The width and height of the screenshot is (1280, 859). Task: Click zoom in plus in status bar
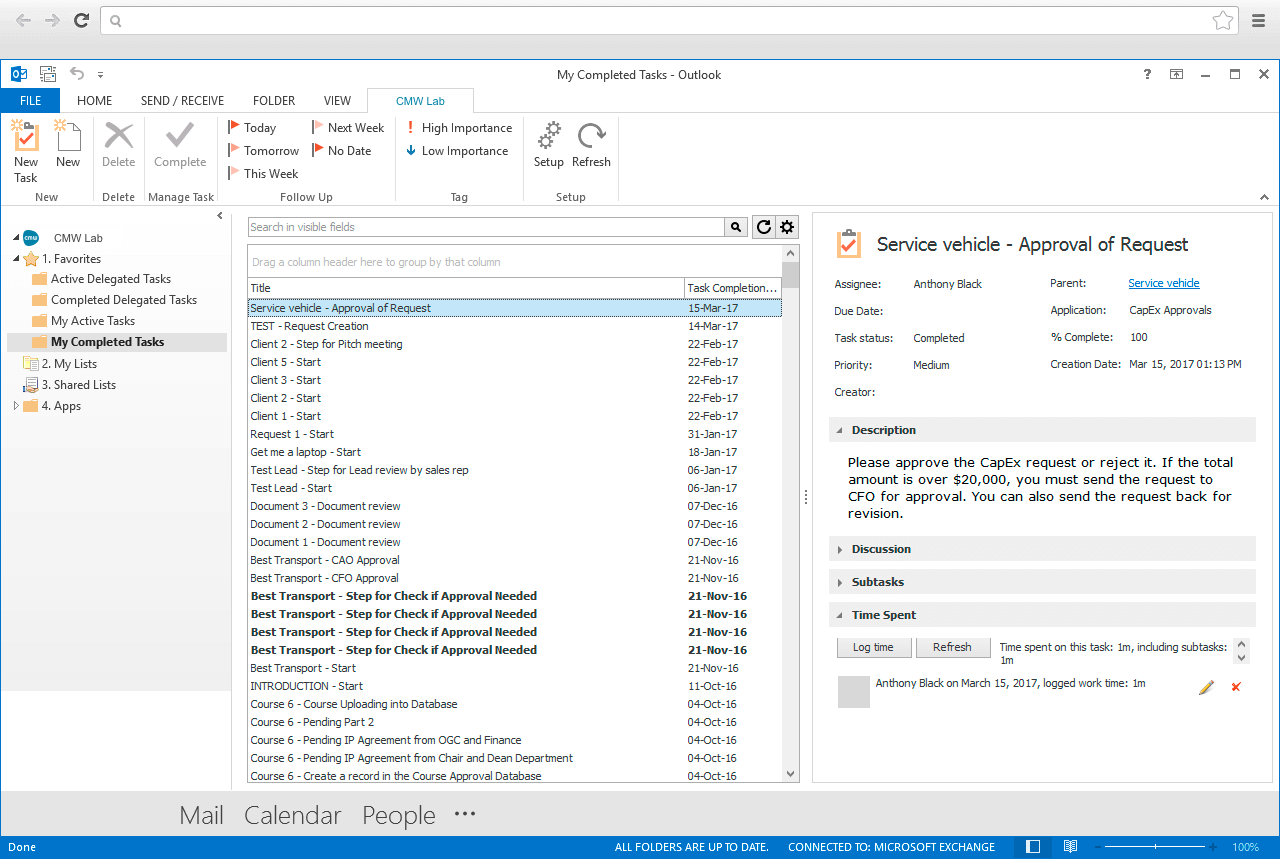1214,847
